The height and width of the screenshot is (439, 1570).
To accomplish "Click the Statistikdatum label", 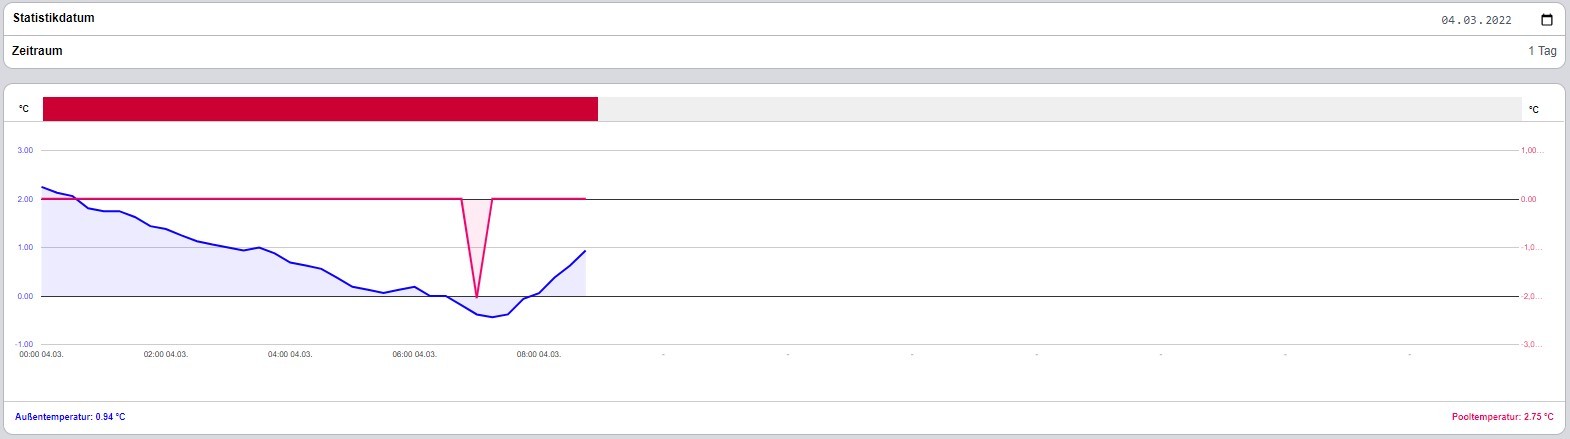I will pos(54,18).
